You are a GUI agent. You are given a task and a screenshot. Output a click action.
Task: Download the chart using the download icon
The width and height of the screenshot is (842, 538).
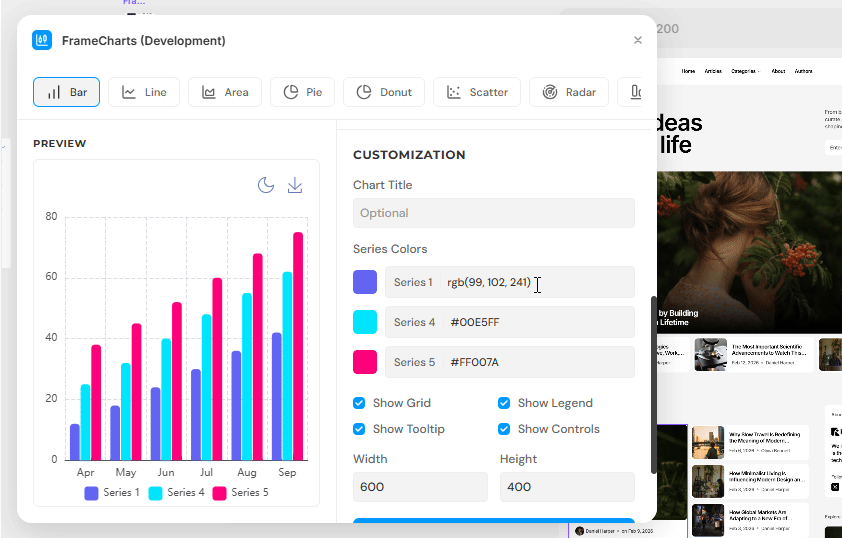pos(295,185)
